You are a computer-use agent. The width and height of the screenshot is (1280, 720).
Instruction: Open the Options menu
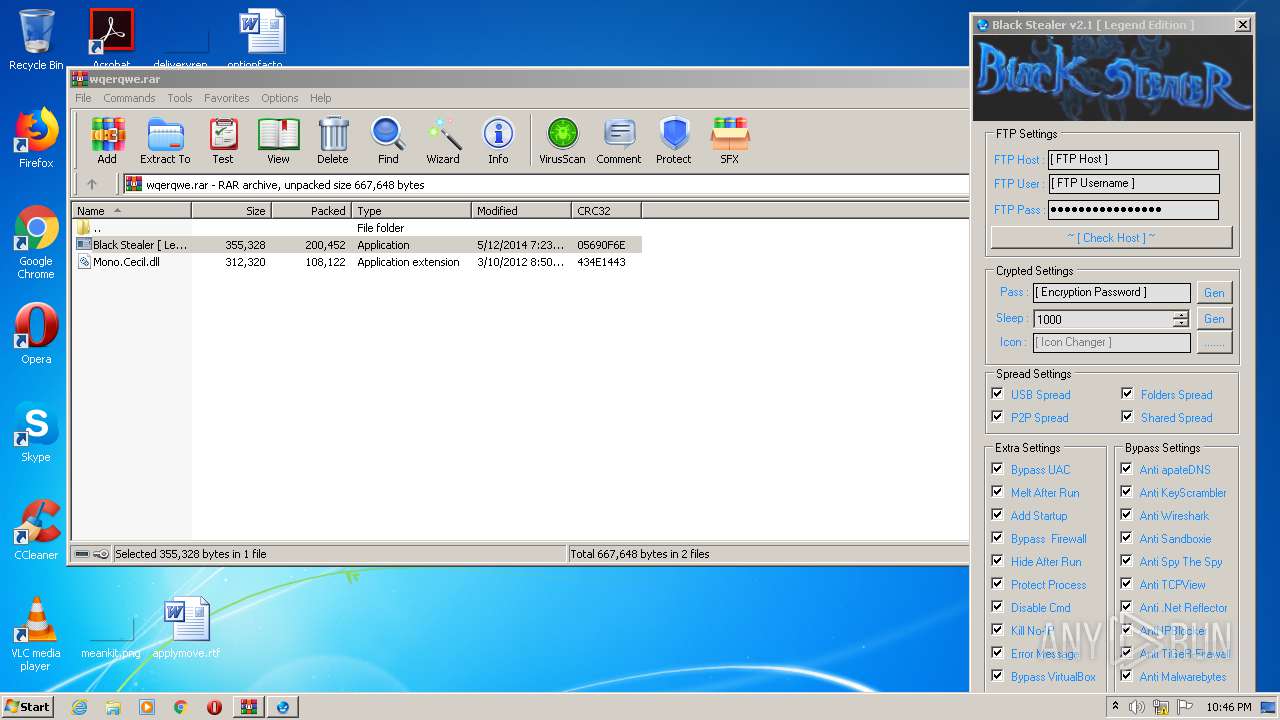[280, 98]
